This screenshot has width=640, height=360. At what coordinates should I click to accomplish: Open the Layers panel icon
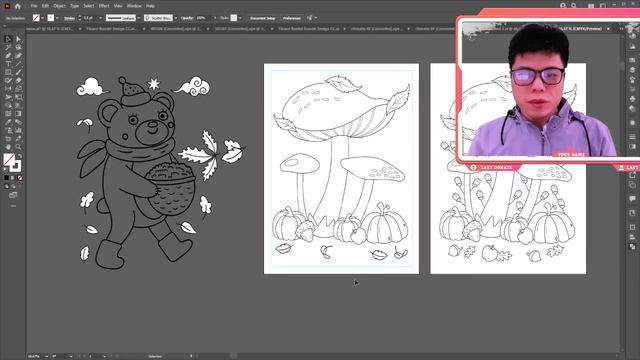632,69
